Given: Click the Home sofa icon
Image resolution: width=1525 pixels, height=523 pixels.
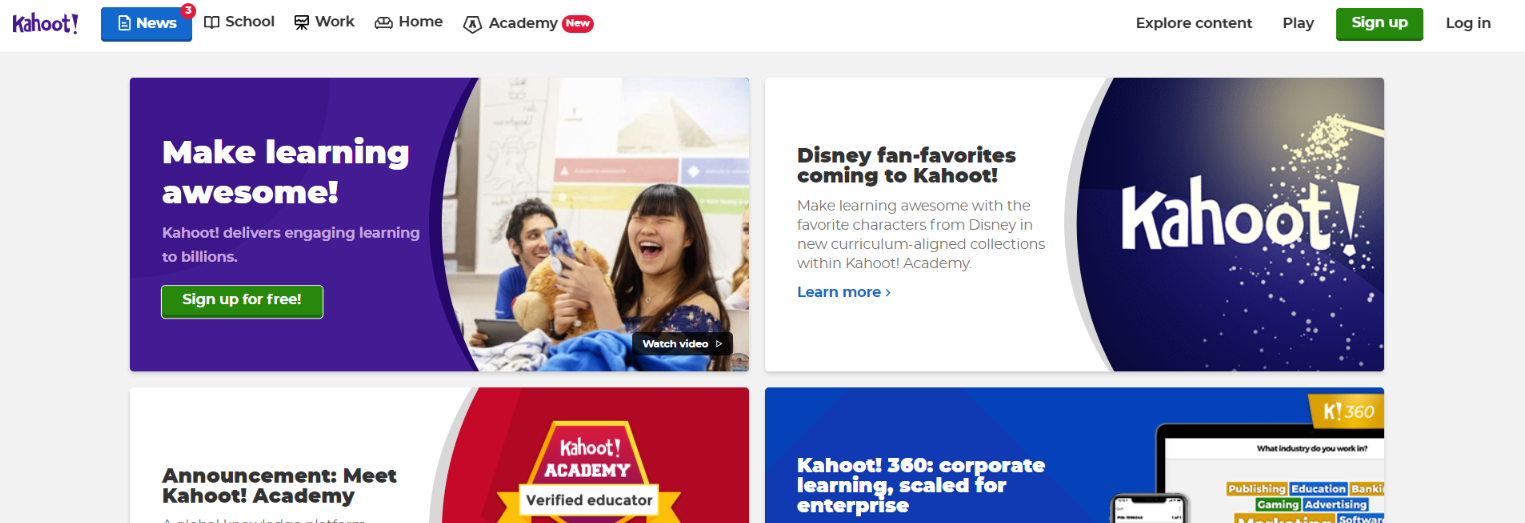Looking at the screenshot, I should 384,23.
